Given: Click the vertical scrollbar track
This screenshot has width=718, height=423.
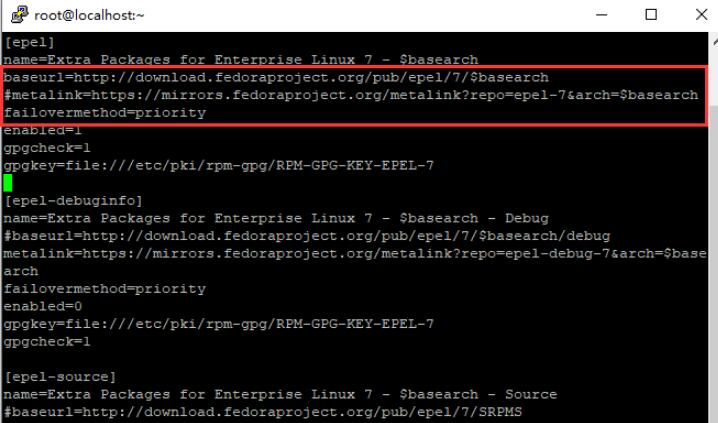Looking at the screenshot, I should point(714,229).
